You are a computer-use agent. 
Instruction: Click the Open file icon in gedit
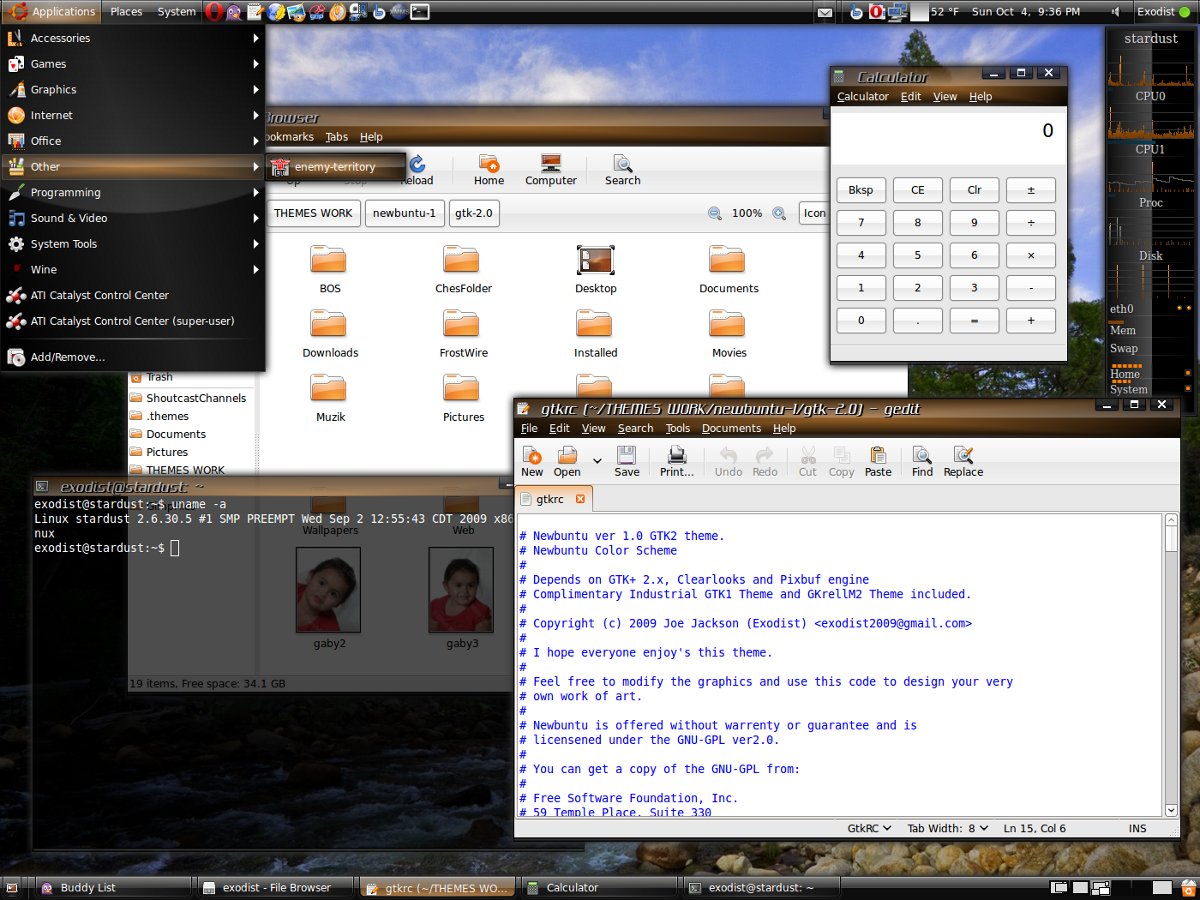point(567,462)
